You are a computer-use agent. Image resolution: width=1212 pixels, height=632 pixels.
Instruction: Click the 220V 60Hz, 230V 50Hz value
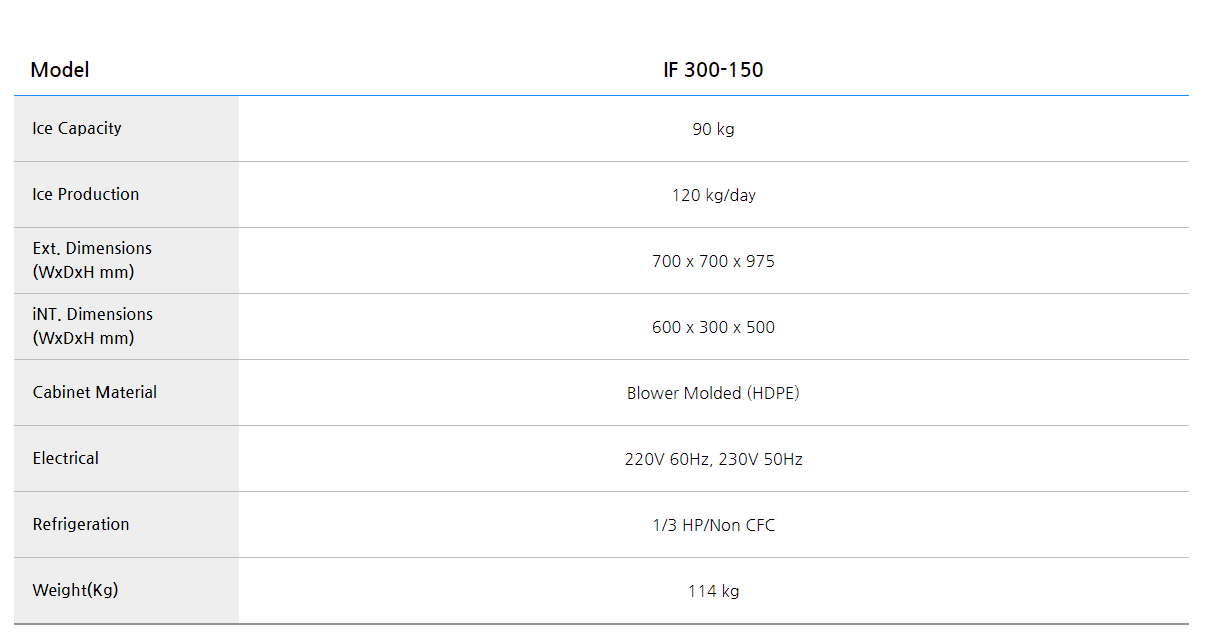[713, 459]
